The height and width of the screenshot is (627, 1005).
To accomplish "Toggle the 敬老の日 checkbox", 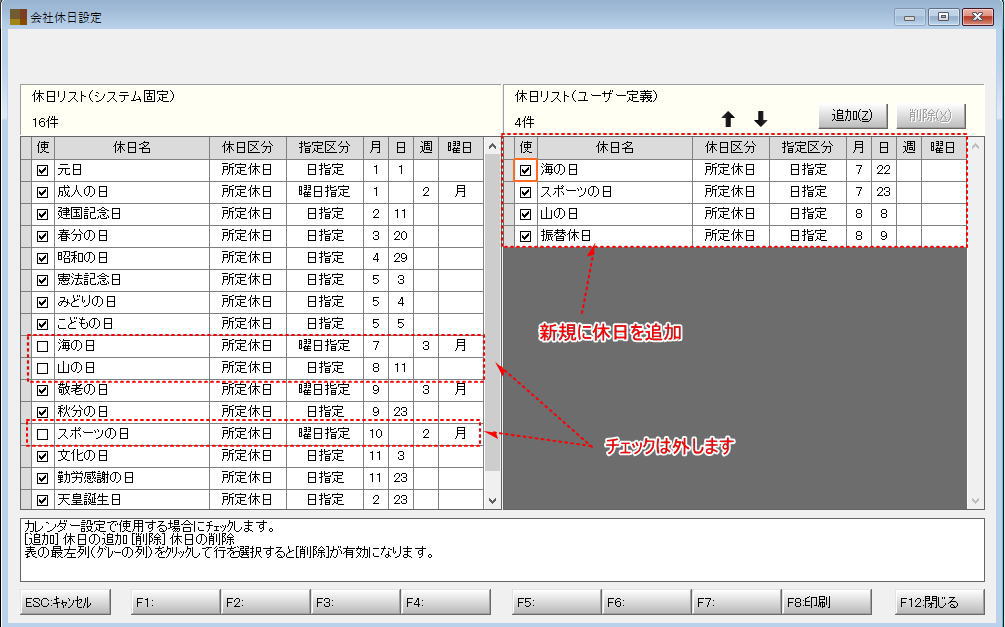I will (42, 390).
